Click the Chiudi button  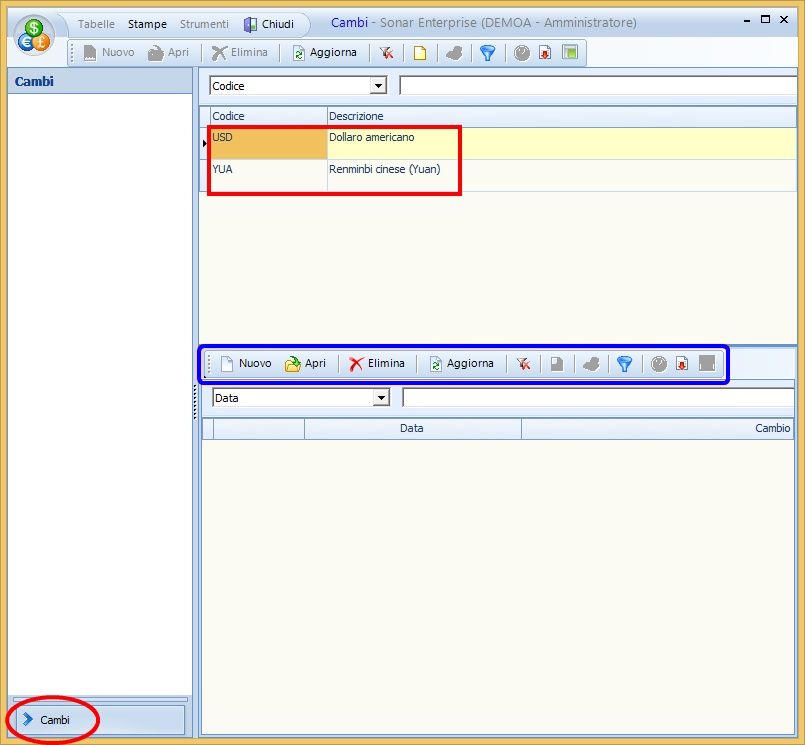tap(269, 24)
